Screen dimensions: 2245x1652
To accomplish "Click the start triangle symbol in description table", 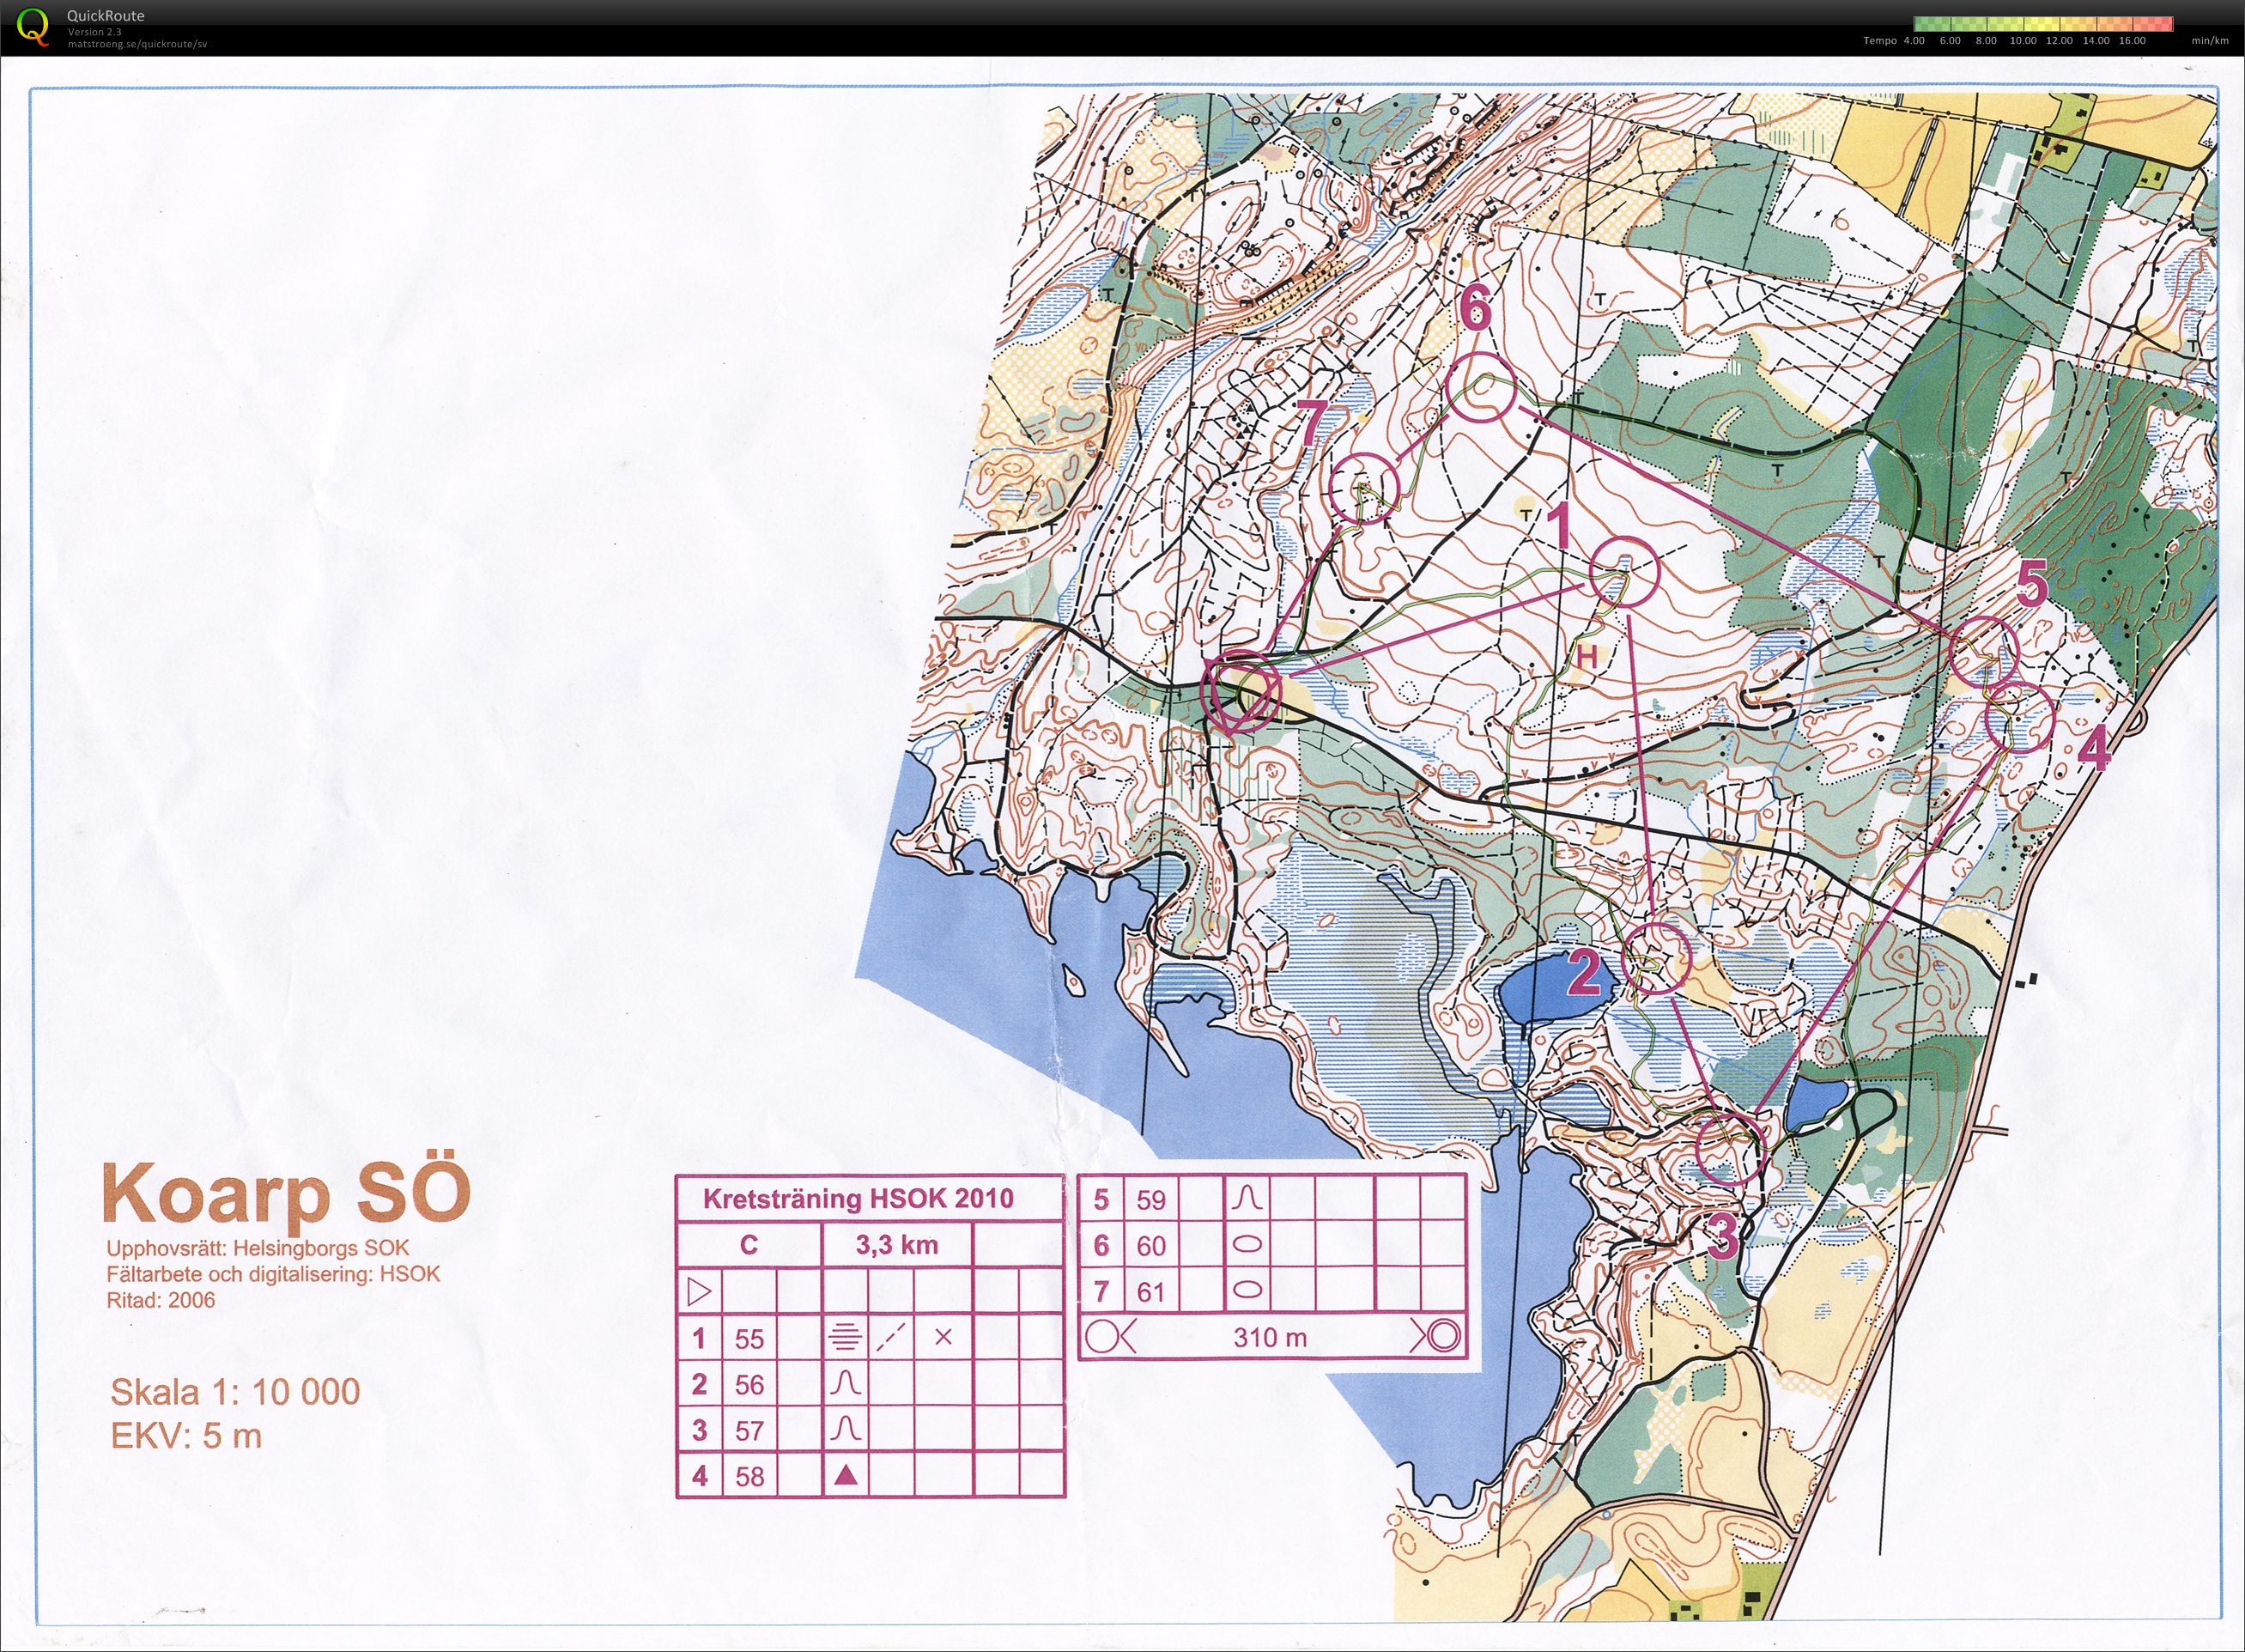I will [x=700, y=1292].
